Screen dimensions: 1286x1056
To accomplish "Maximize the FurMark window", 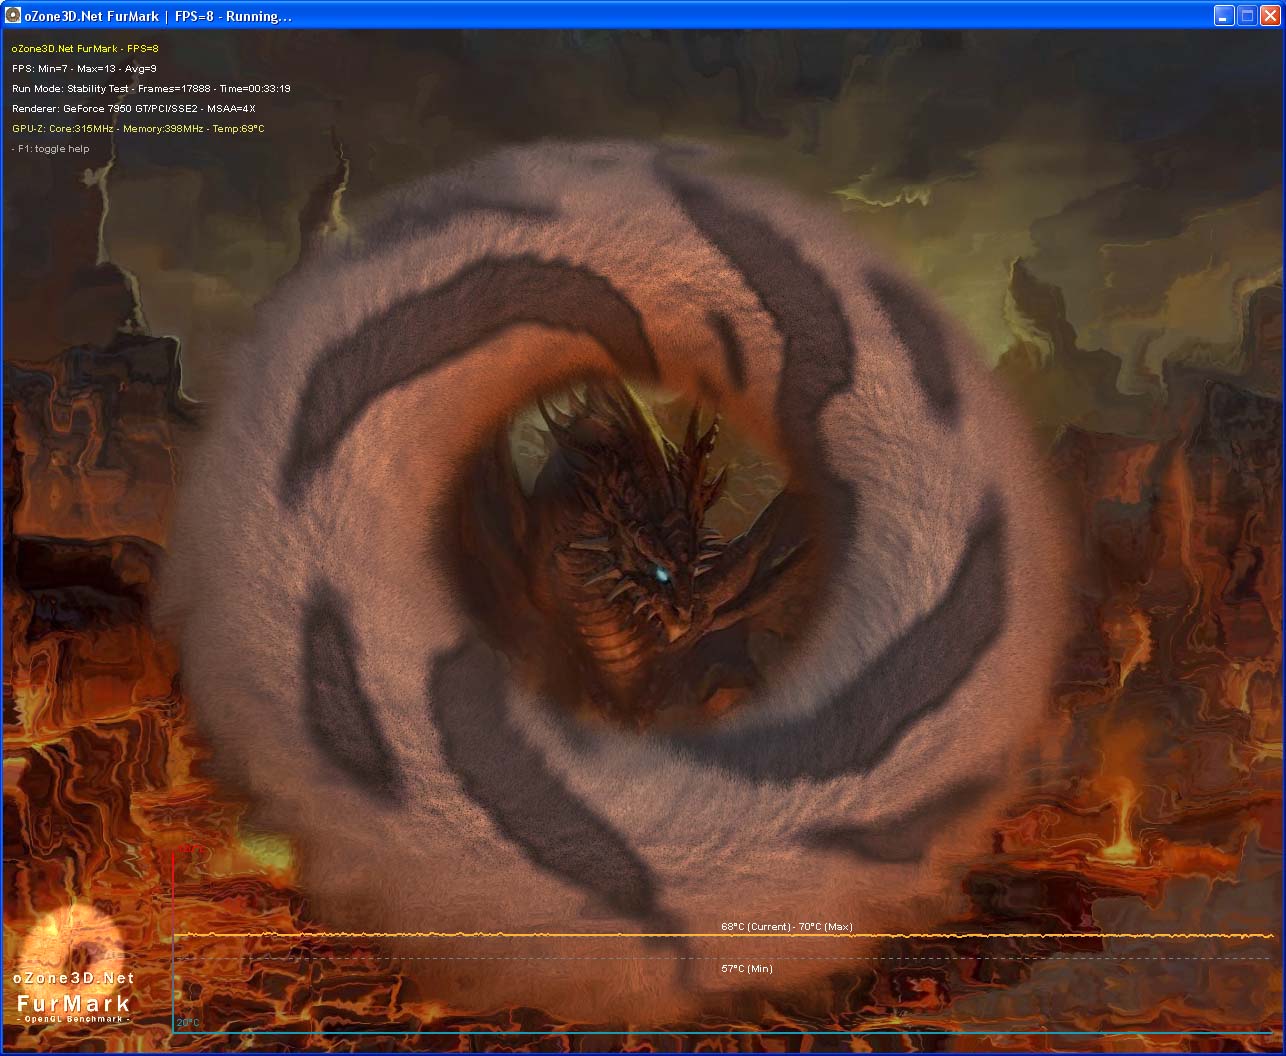I will click(x=1247, y=15).
